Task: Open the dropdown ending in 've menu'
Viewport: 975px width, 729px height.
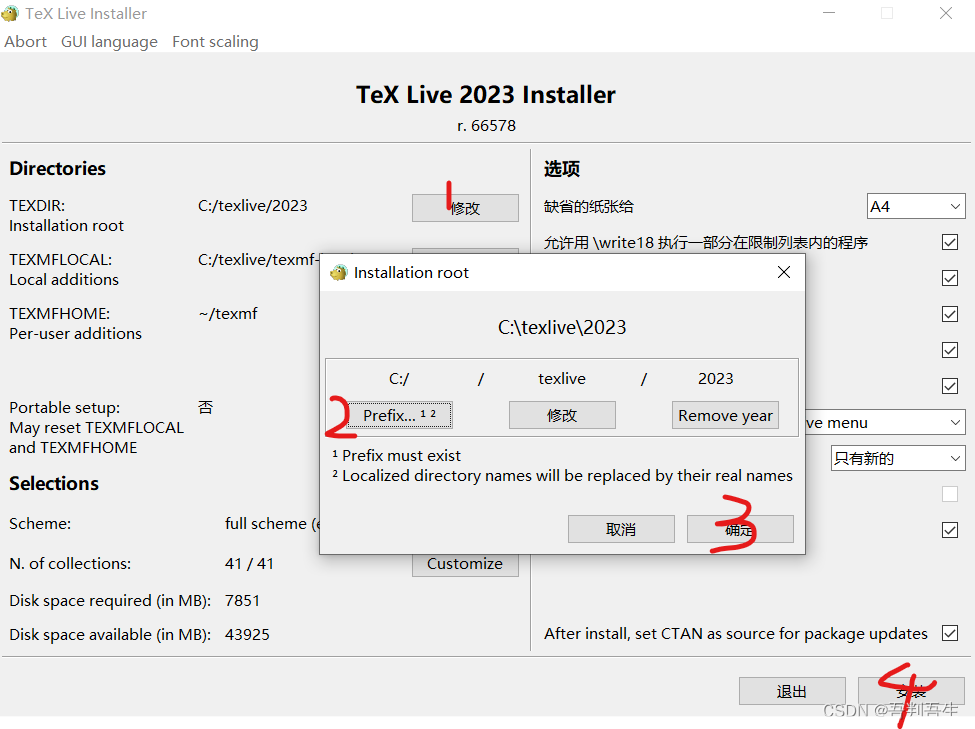Action: [885, 423]
